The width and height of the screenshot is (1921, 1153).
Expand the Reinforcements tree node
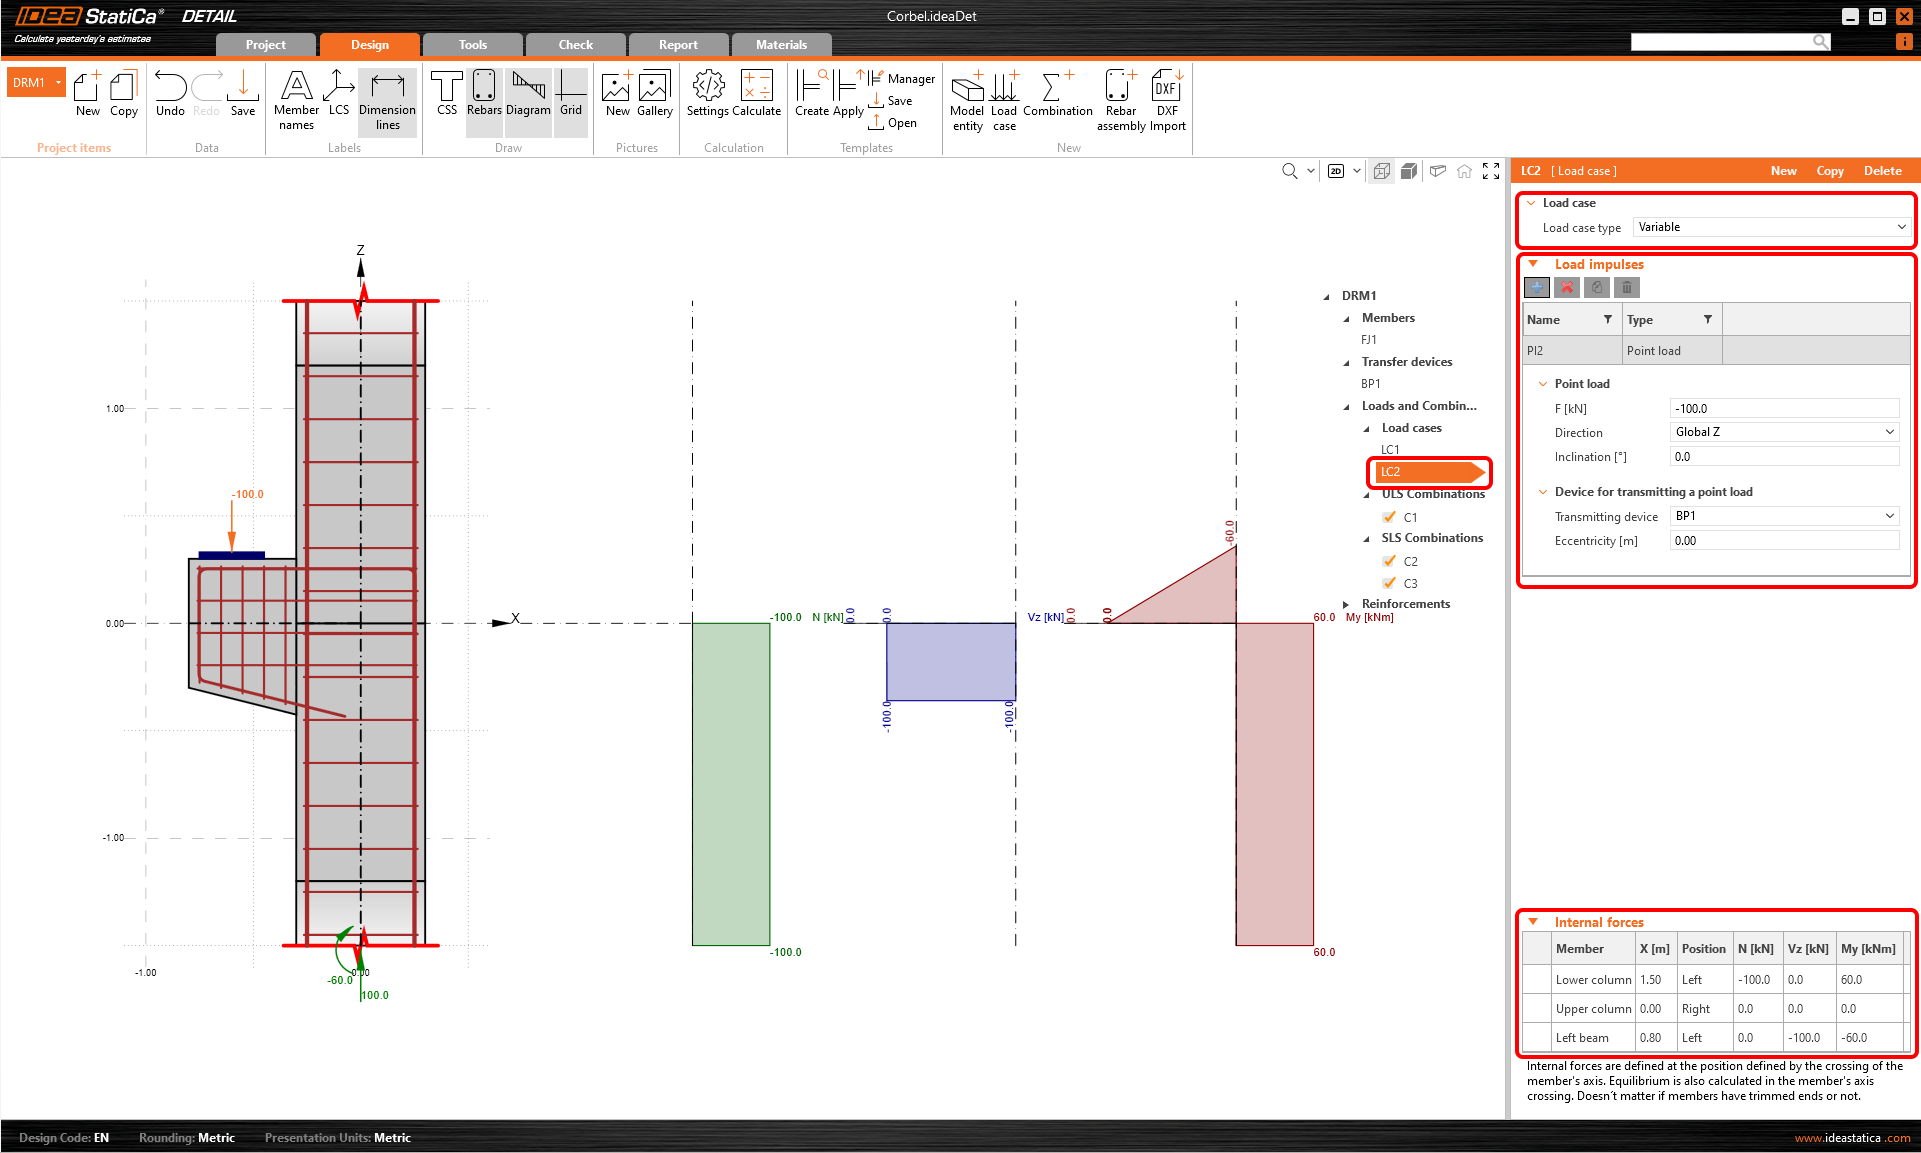(1346, 604)
